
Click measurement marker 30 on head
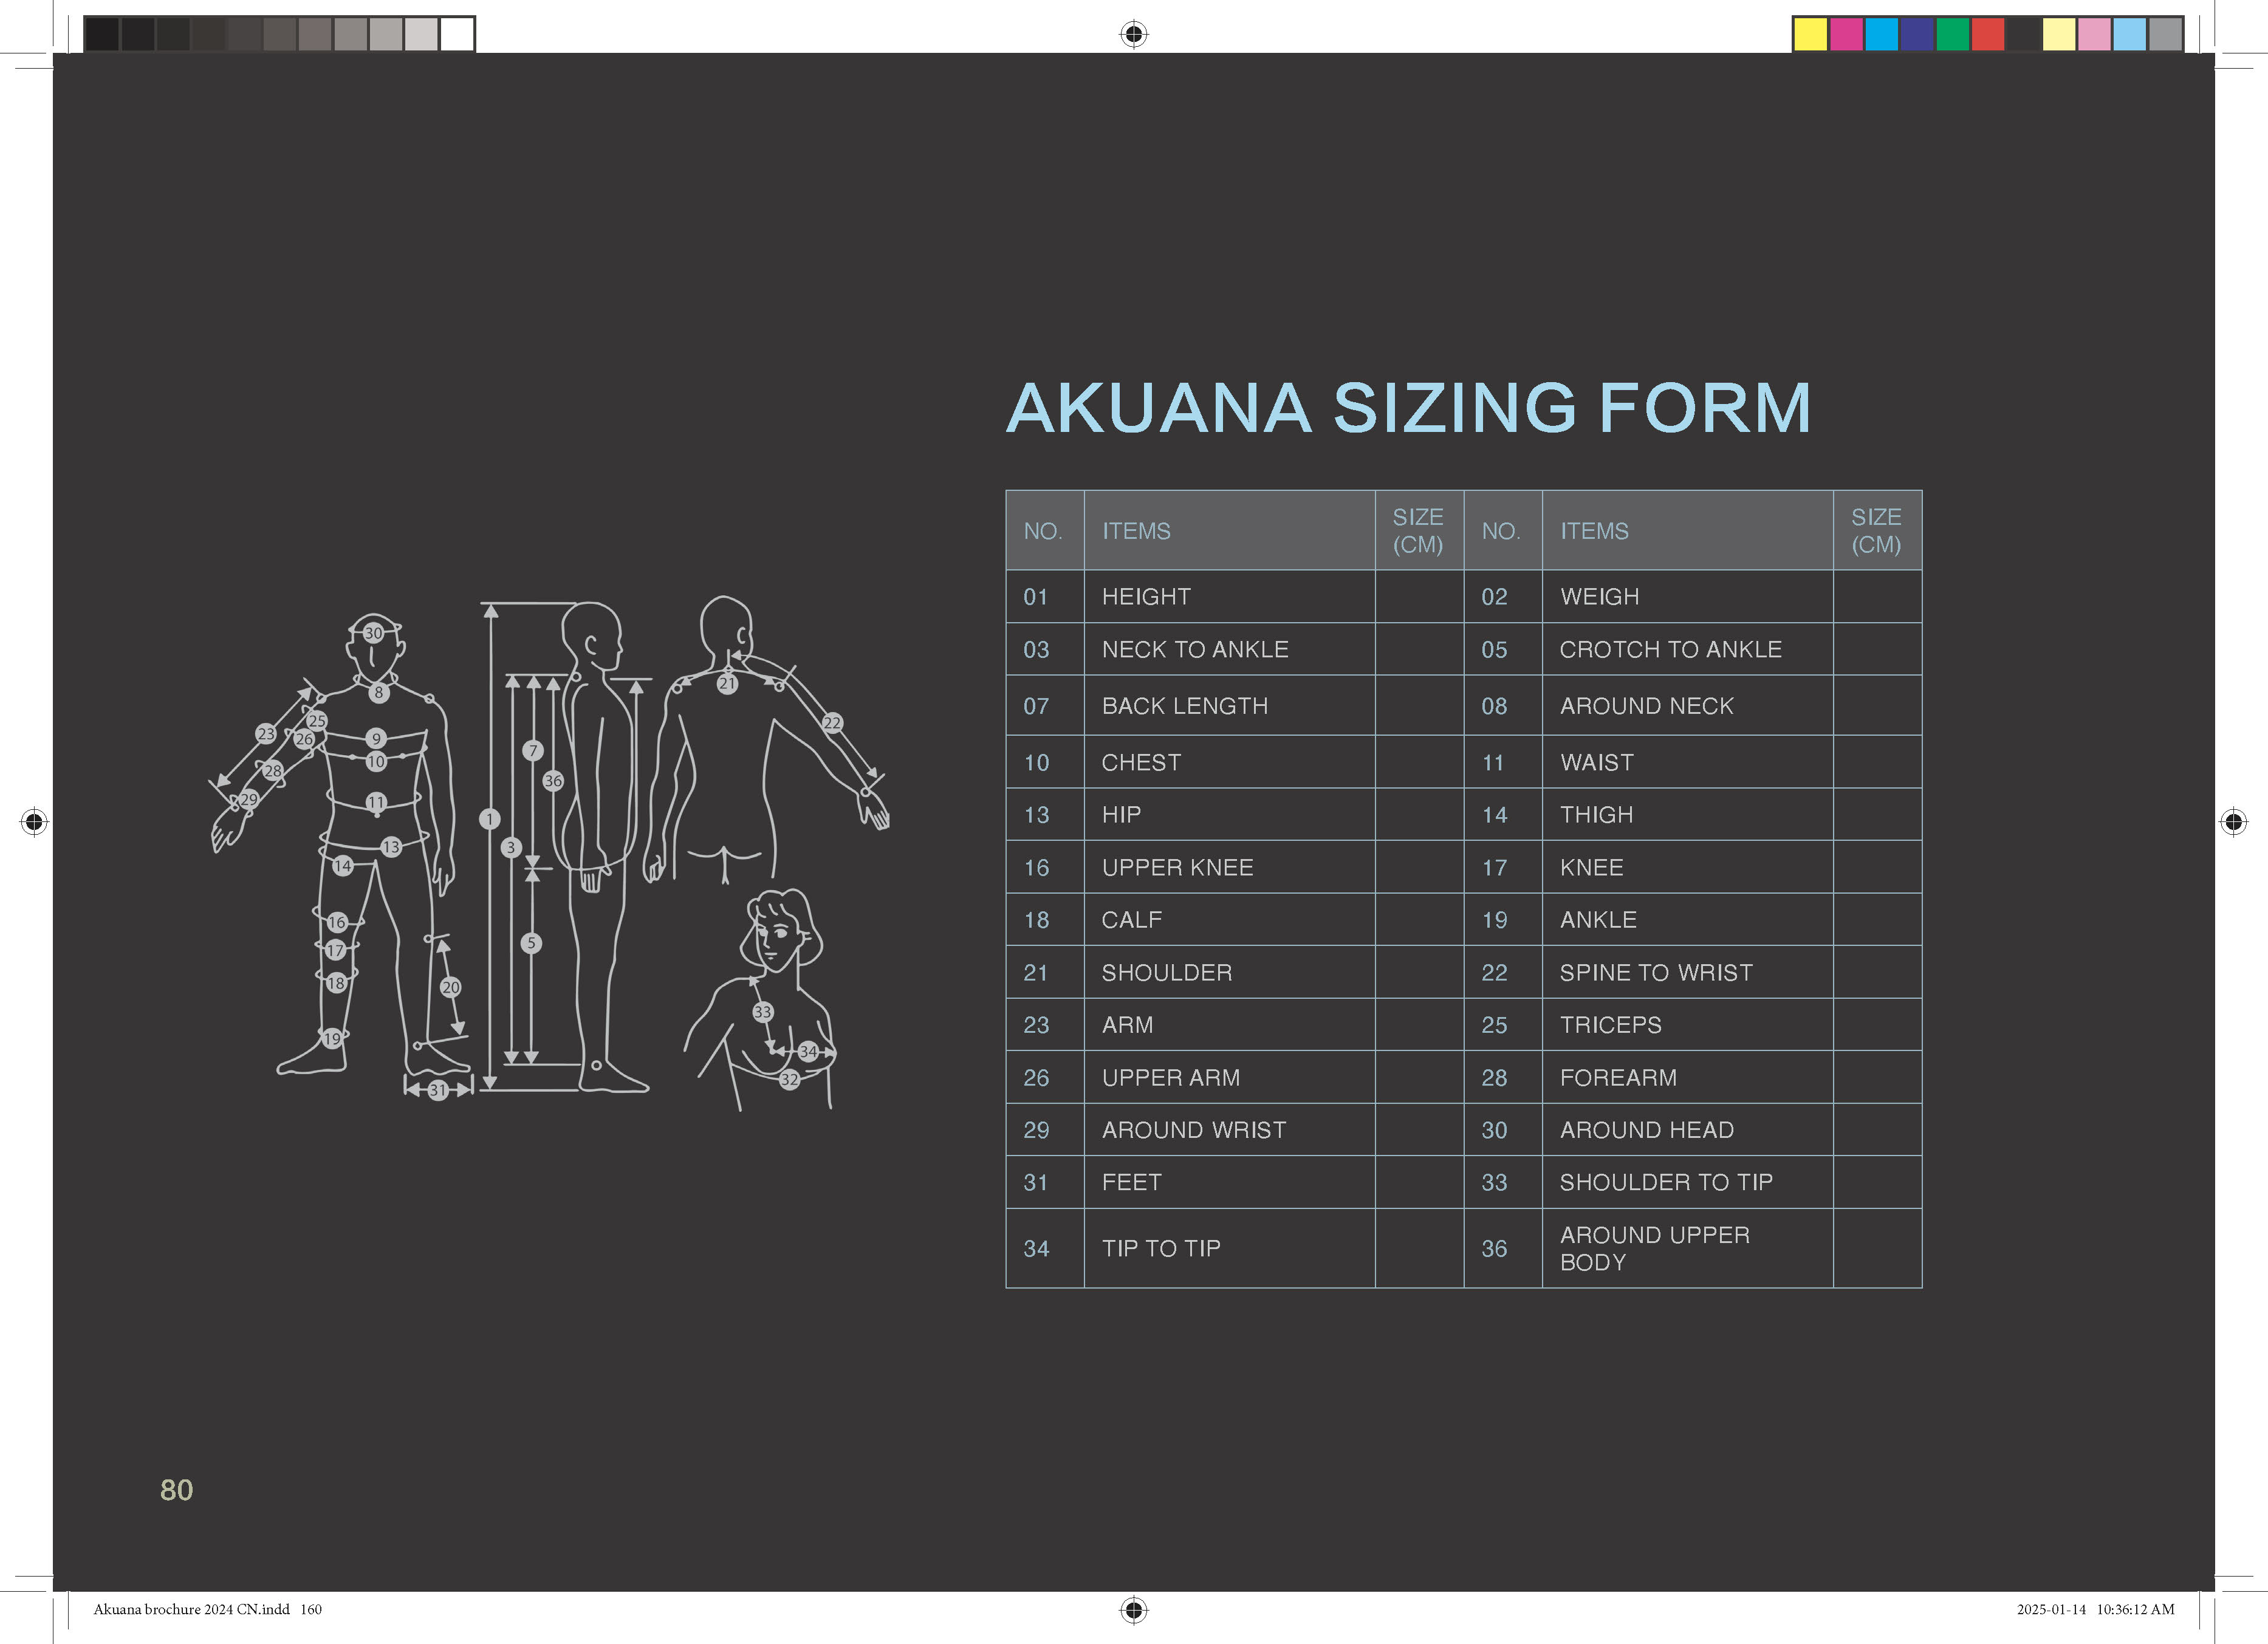373,633
